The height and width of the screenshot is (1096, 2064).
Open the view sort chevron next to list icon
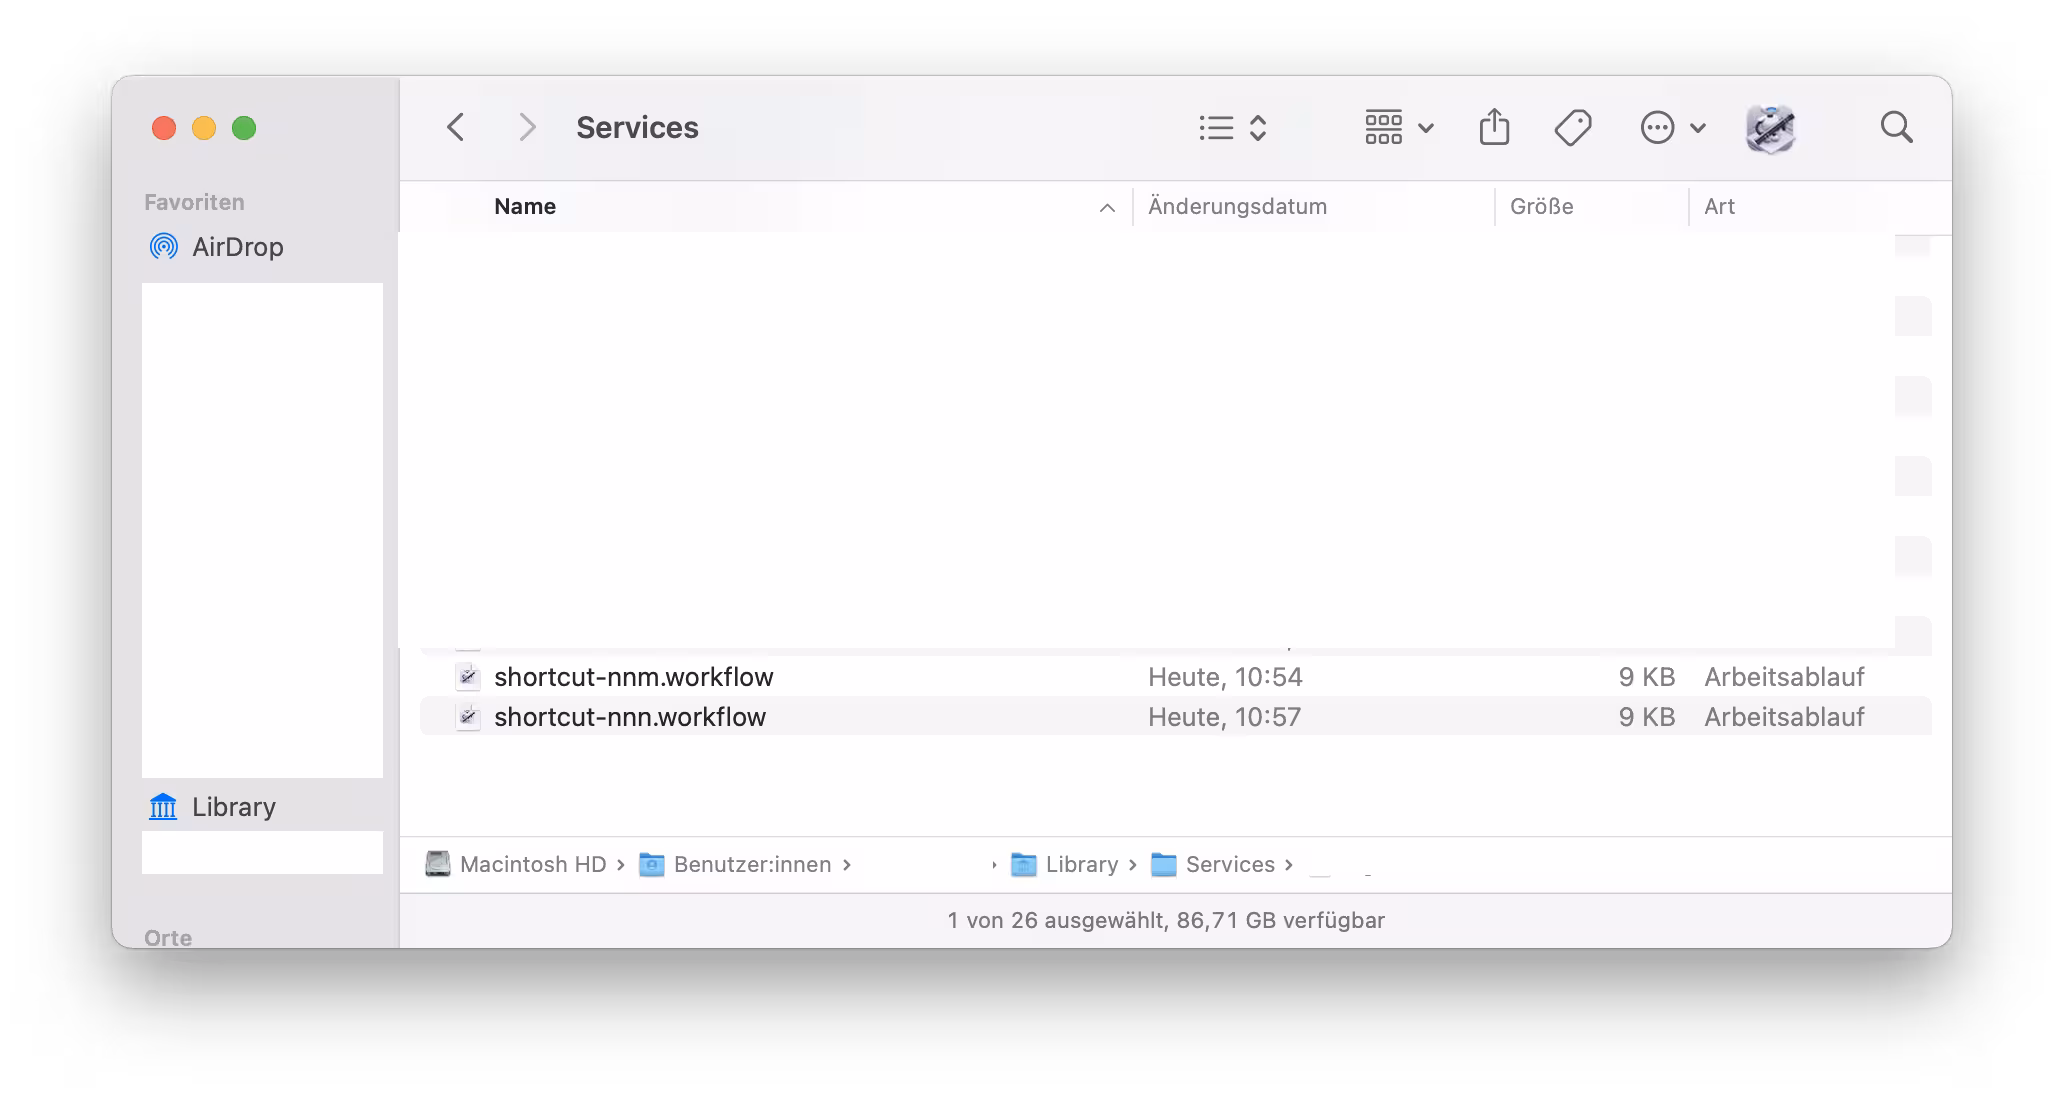point(1259,127)
